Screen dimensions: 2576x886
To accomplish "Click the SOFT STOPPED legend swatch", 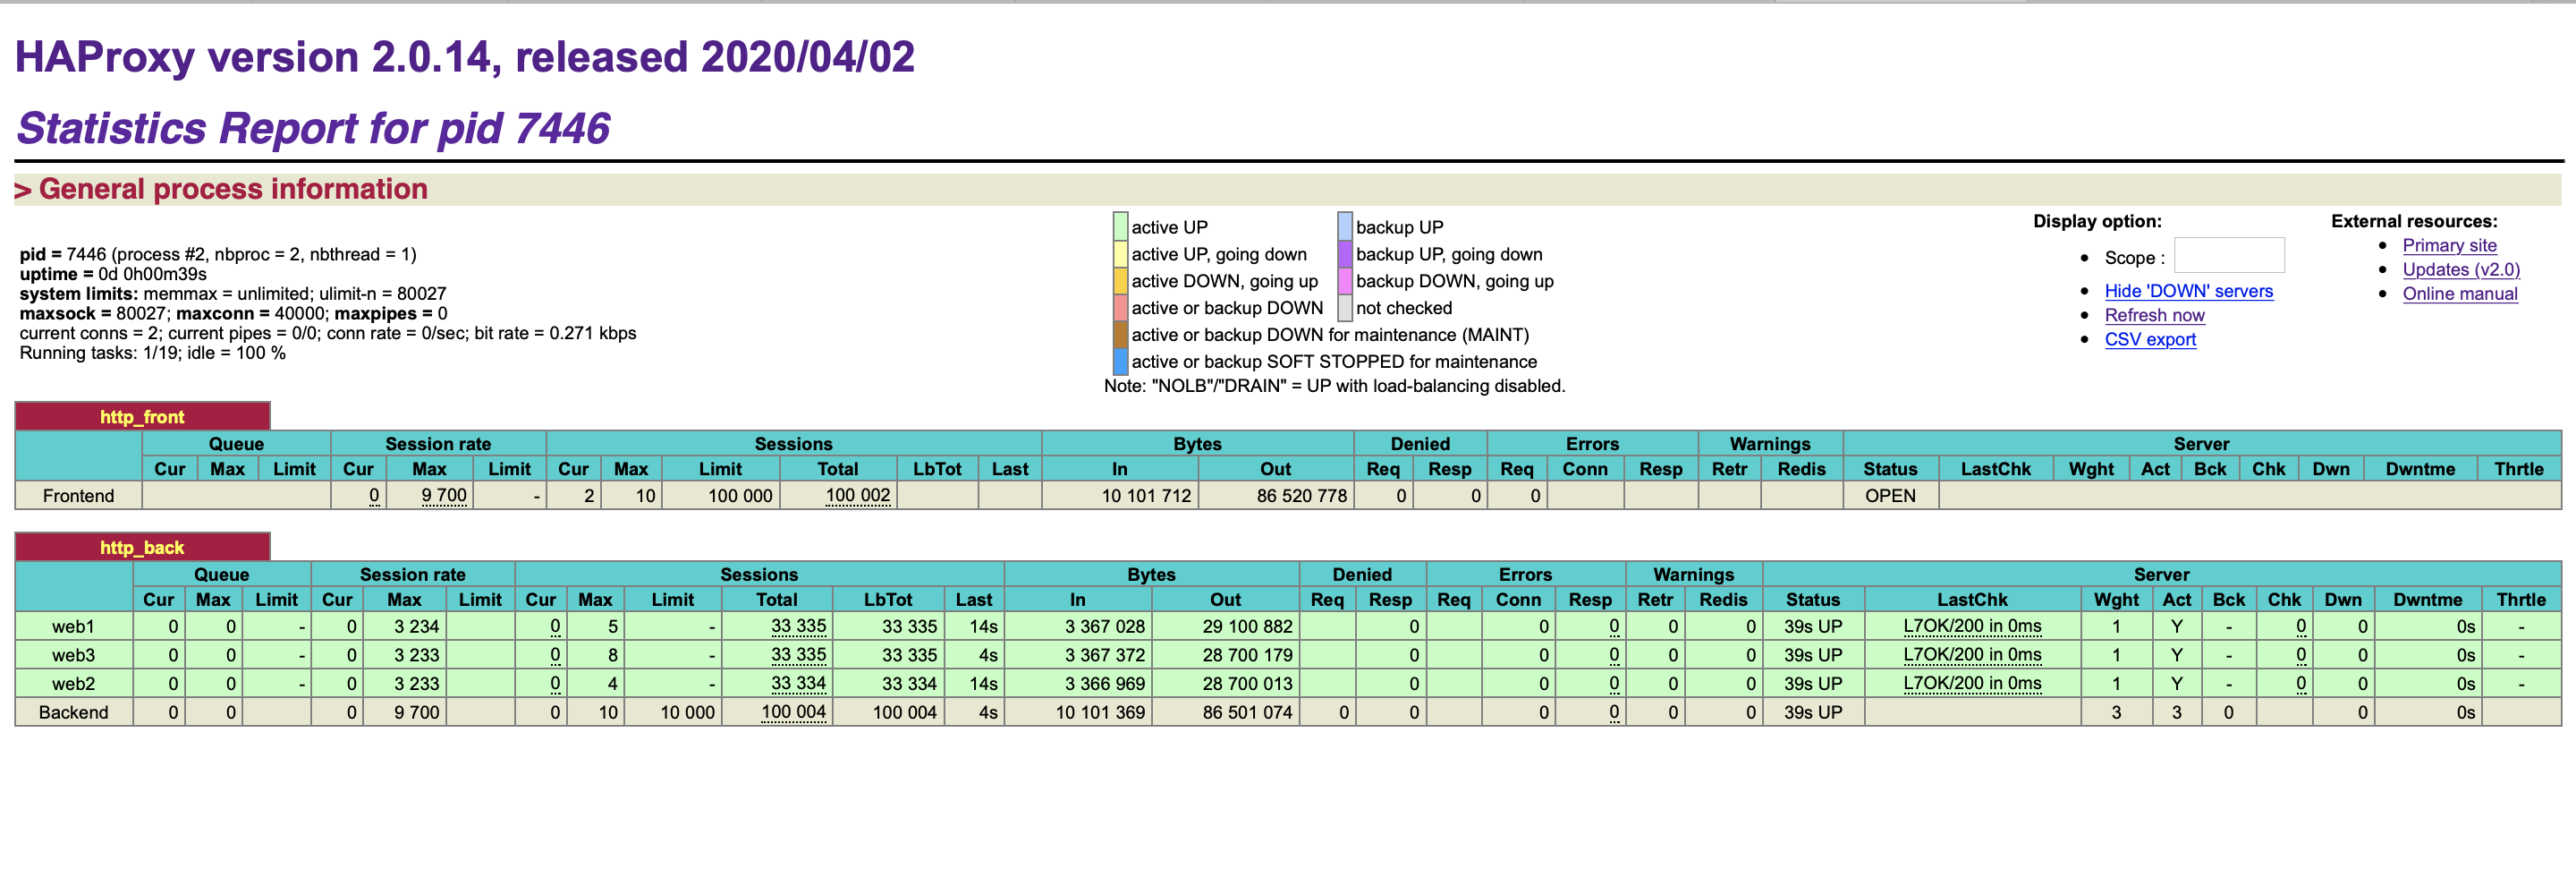I will point(1120,361).
